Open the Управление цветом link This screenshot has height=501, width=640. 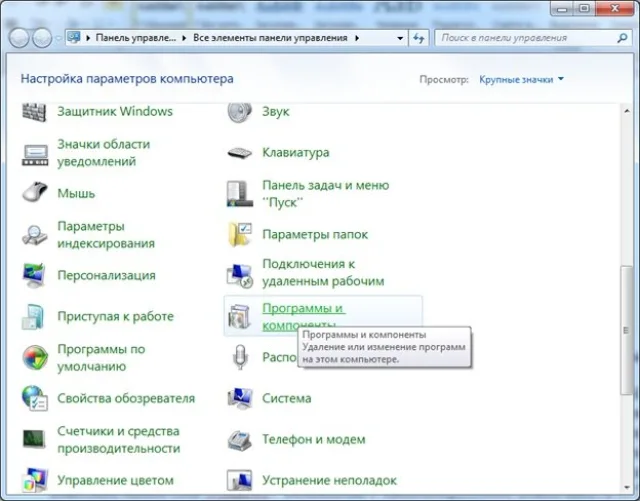(116, 480)
